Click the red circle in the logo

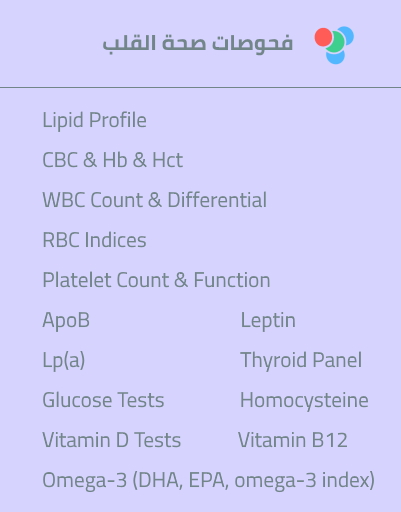coord(323,37)
